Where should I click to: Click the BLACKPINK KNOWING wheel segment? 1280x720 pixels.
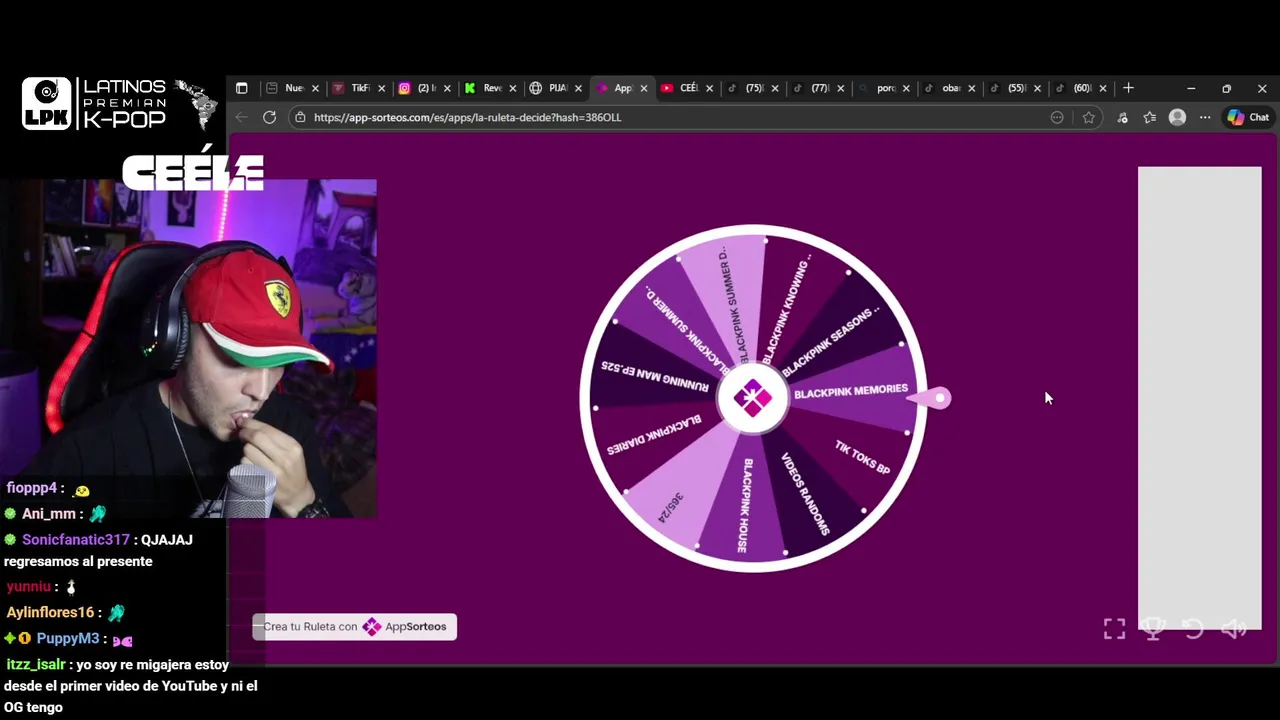click(786, 308)
